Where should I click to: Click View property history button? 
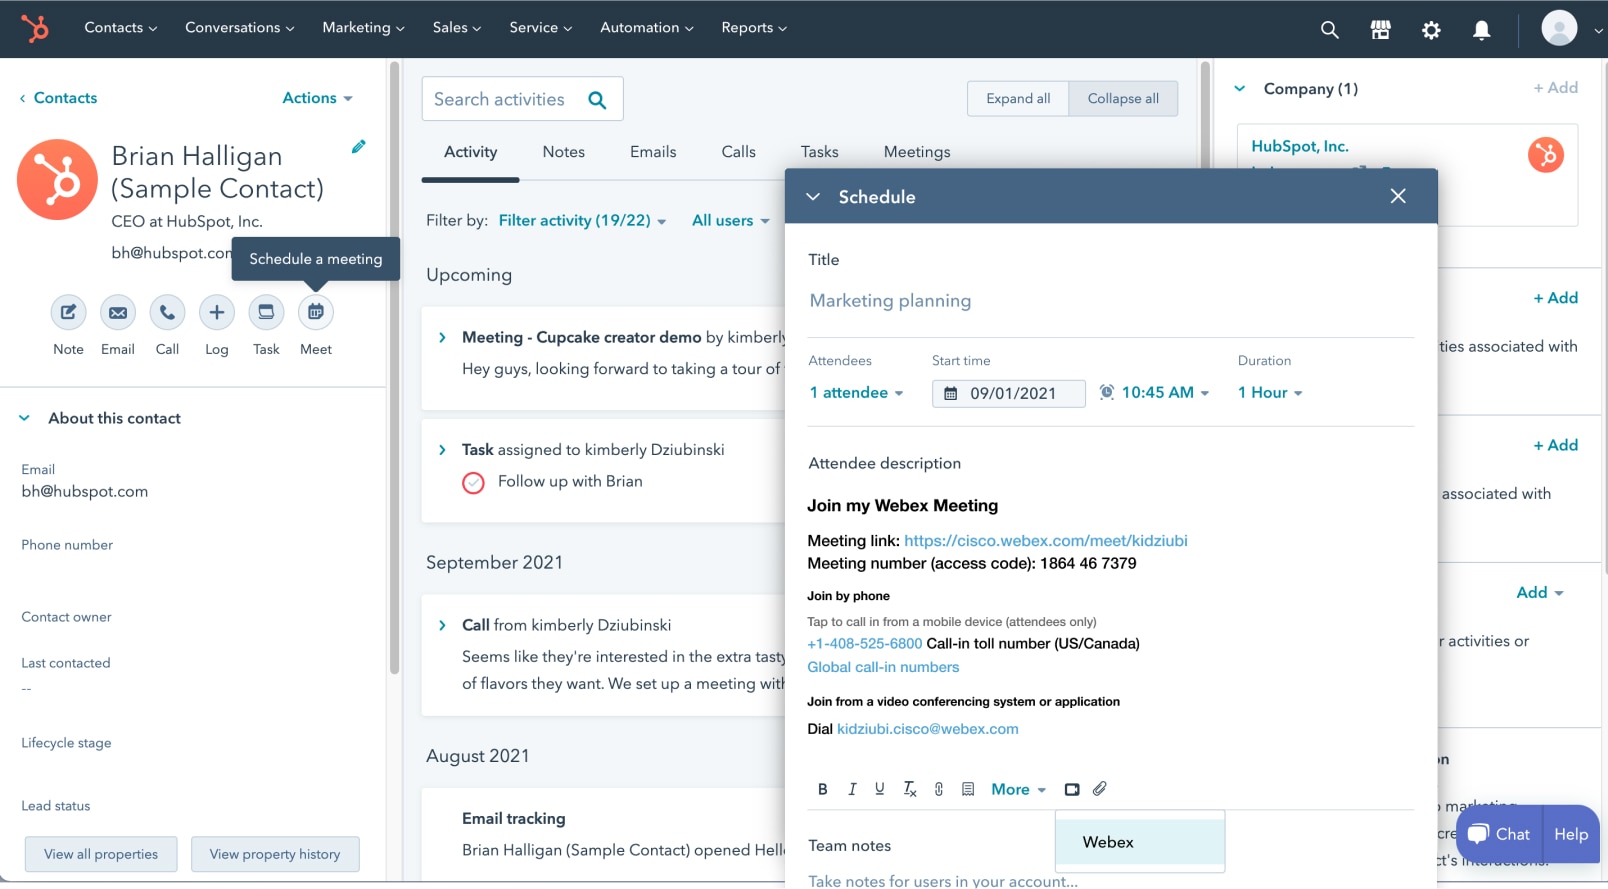click(x=275, y=854)
